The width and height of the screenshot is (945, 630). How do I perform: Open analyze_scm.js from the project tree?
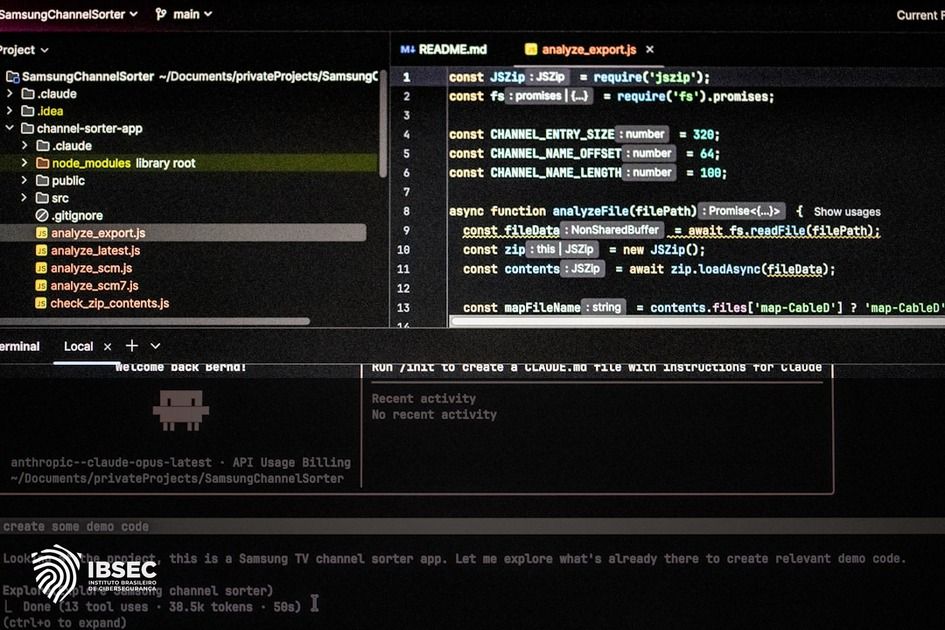click(x=91, y=268)
